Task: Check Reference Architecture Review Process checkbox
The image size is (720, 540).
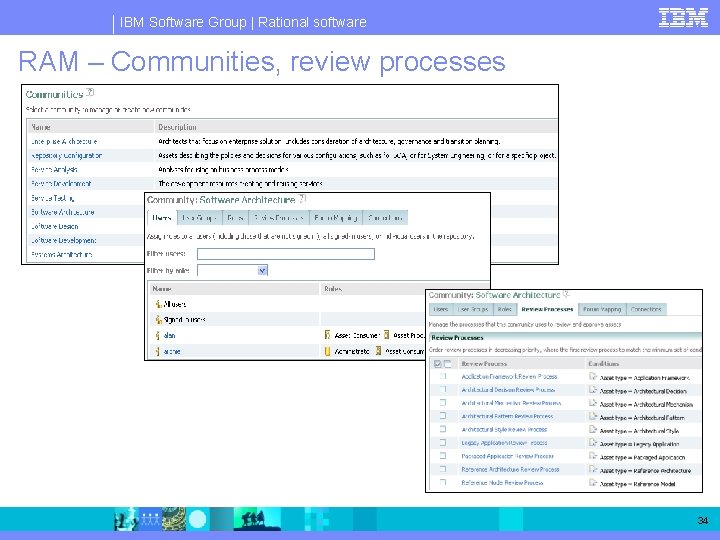Action: [x=443, y=469]
